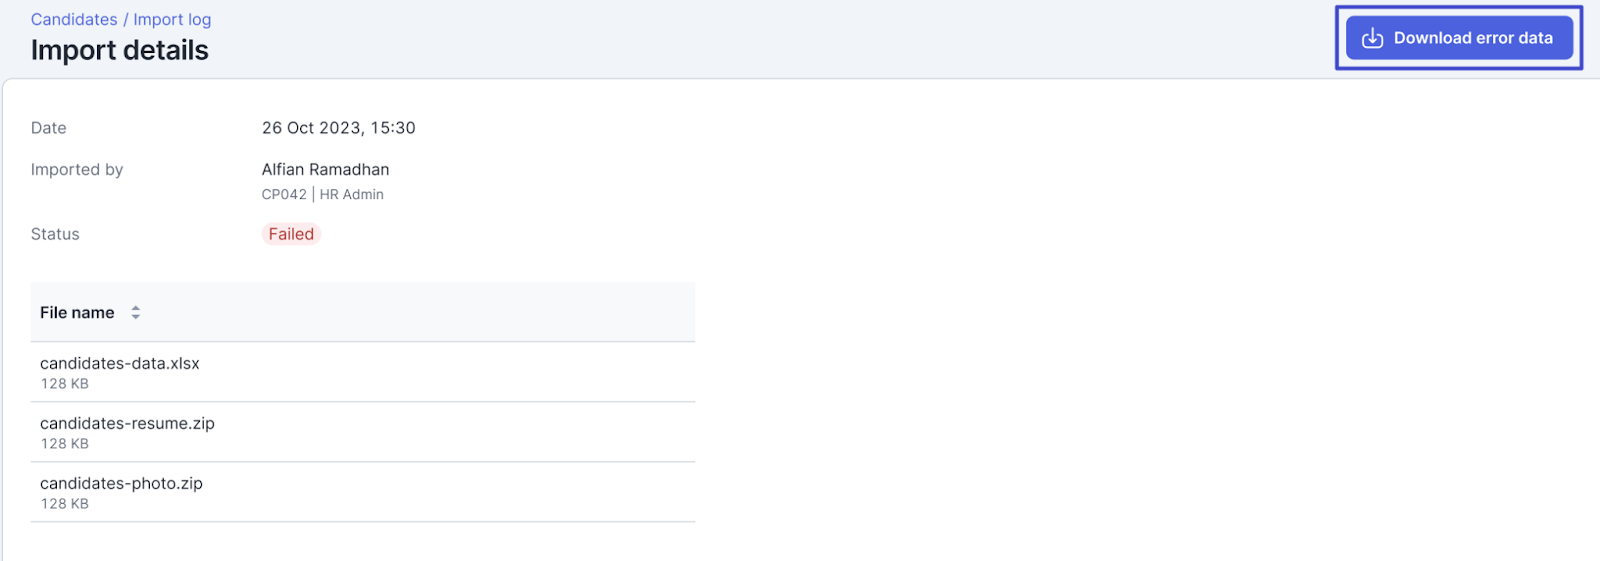Click the download icon in the button
The image size is (1600, 561).
pyautogui.click(x=1372, y=38)
